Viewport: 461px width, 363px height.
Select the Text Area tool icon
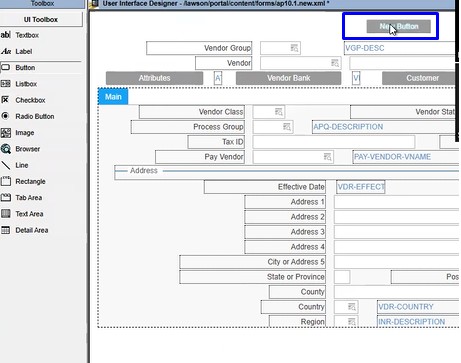[6, 214]
